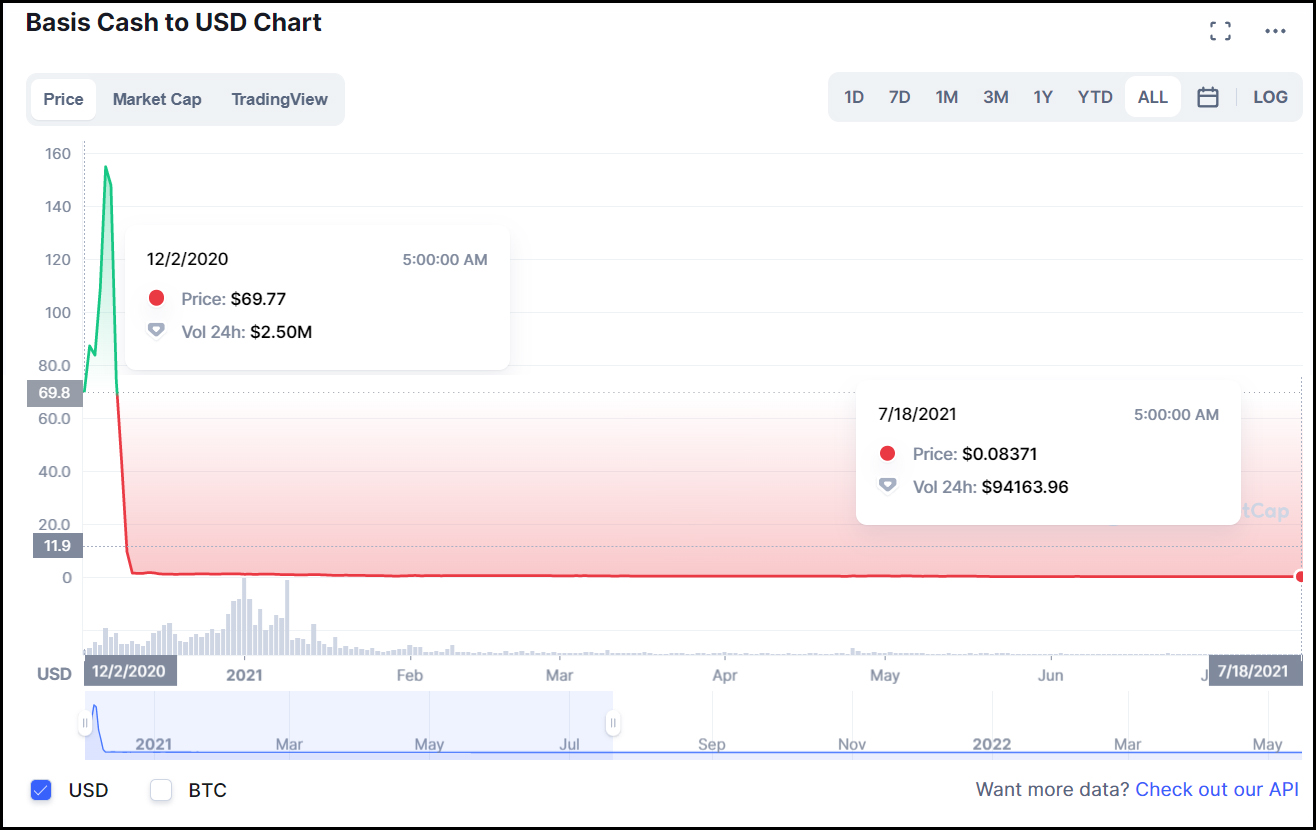1316x830 pixels.
Task: Uncheck the USD checkbox
Action: (x=41, y=790)
